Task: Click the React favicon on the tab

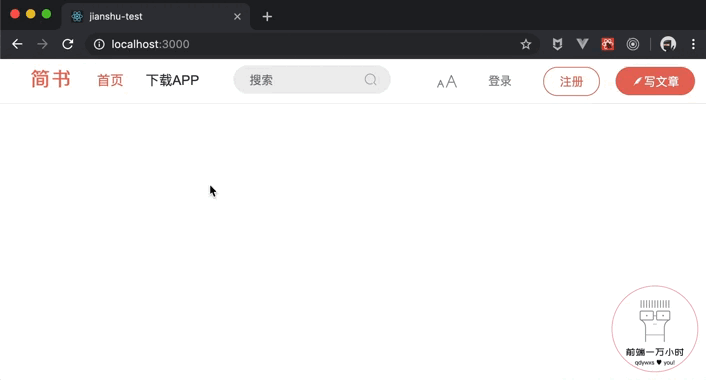Action: pos(77,17)
